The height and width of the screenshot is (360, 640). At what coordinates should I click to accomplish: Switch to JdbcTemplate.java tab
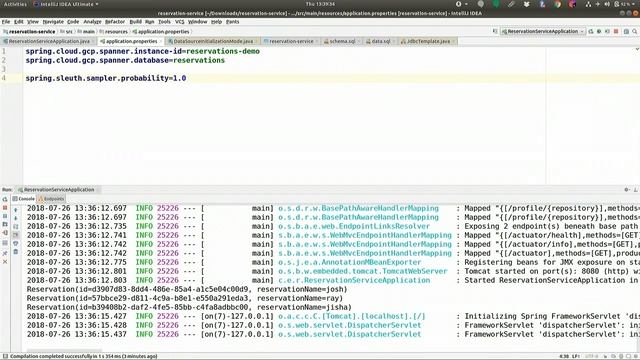(x=428, y=41)
